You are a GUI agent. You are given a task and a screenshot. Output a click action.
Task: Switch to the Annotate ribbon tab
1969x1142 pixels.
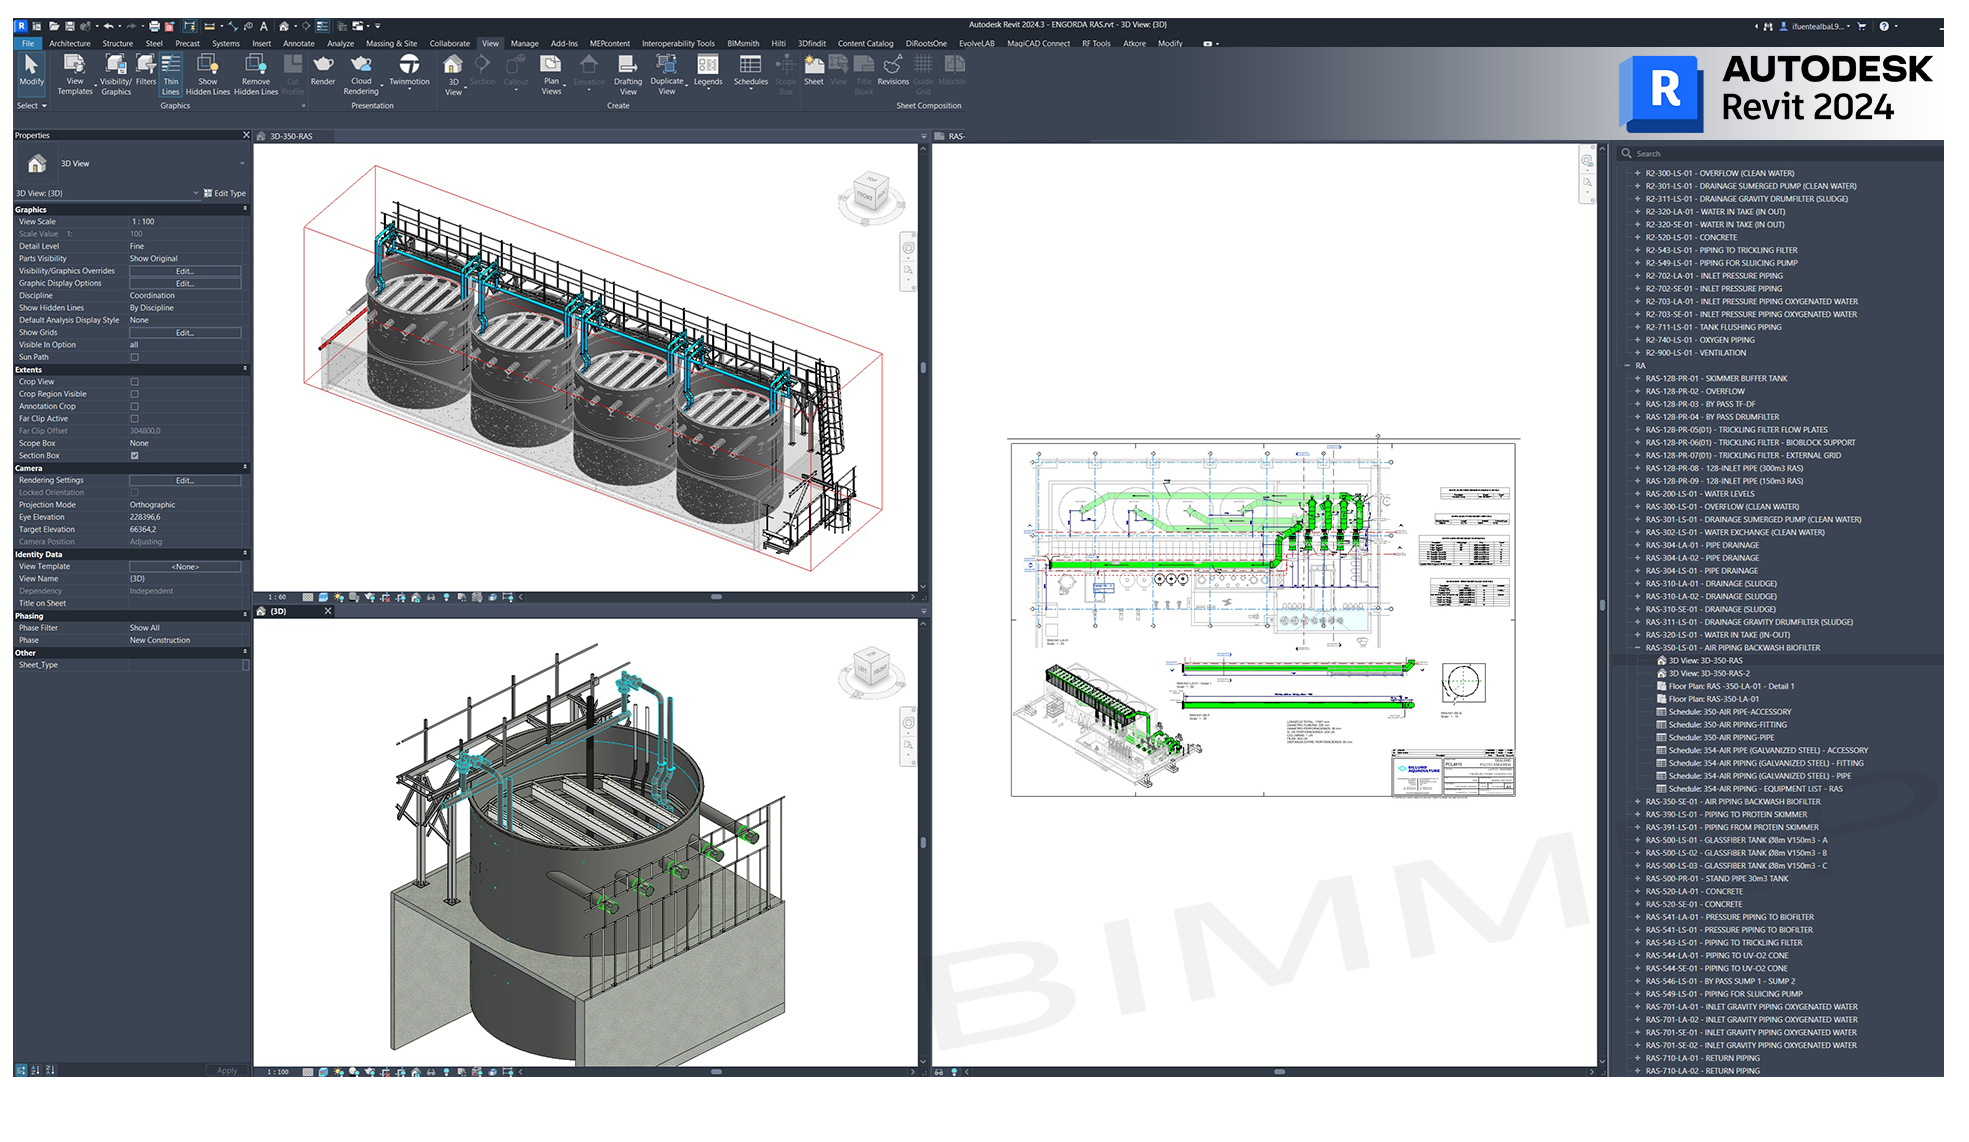point(298,43)
